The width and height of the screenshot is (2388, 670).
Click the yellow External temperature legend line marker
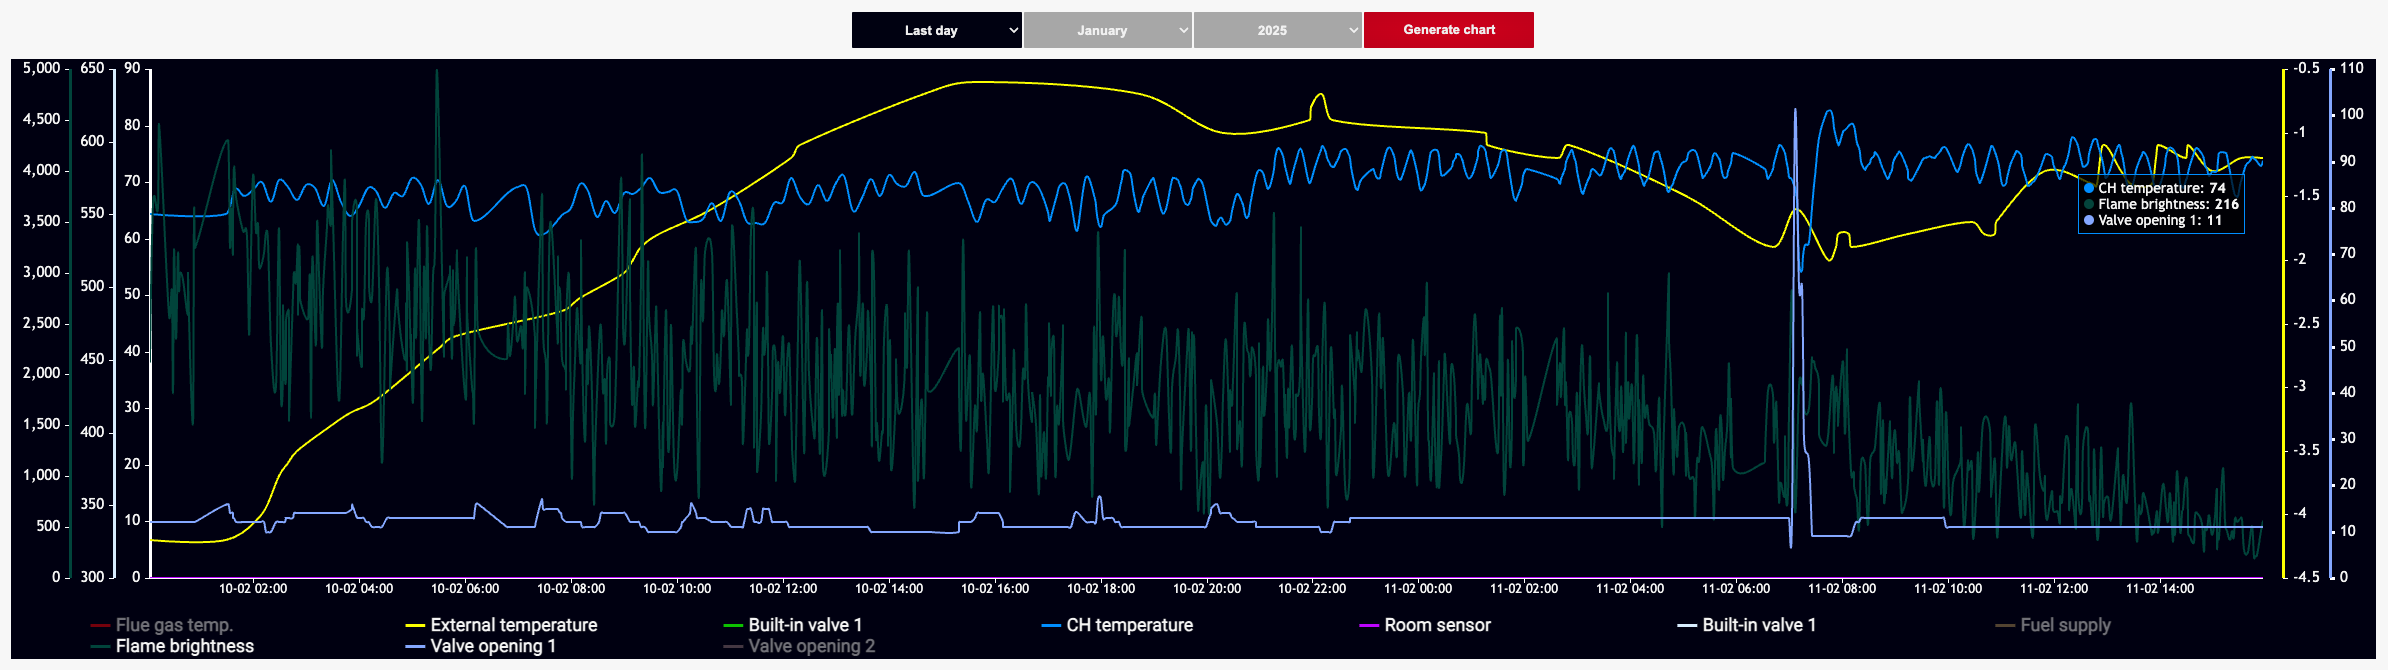click(x=415, y=626)
